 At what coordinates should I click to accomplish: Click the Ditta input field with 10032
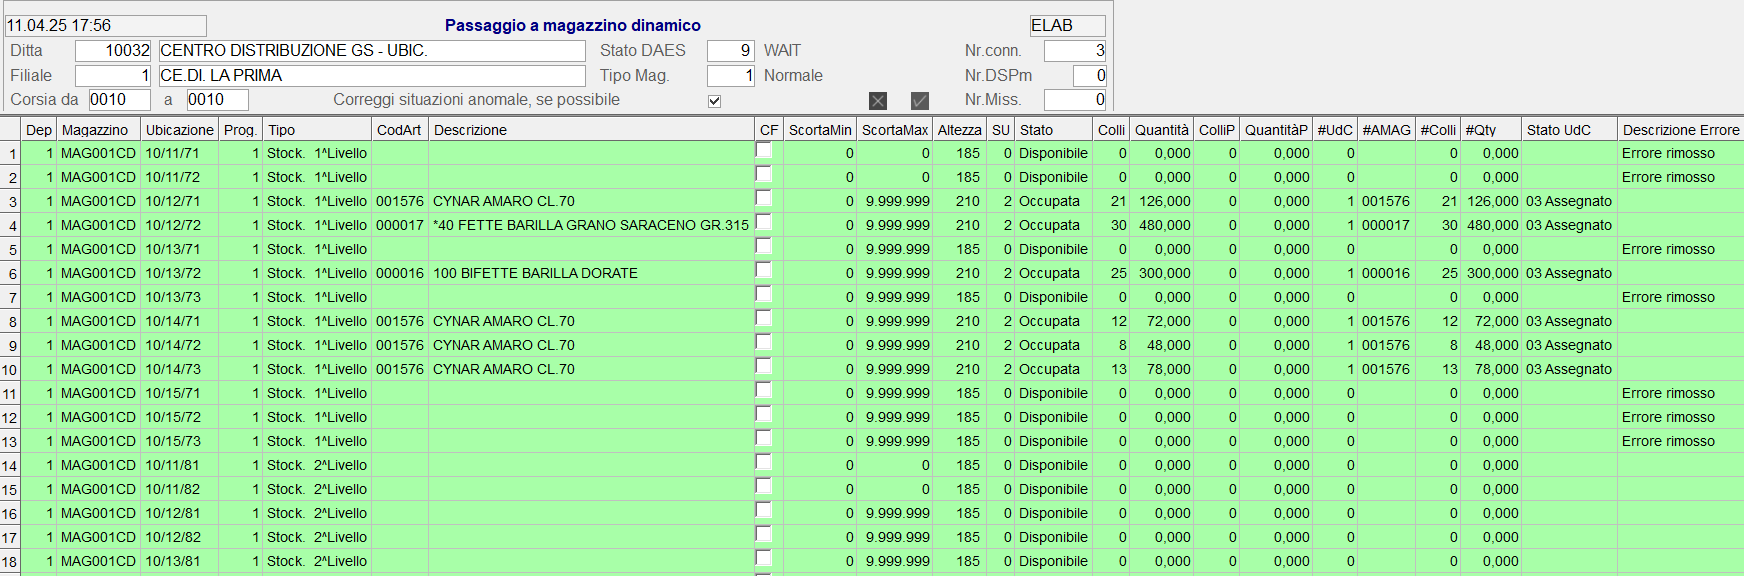tap(113, 51)
